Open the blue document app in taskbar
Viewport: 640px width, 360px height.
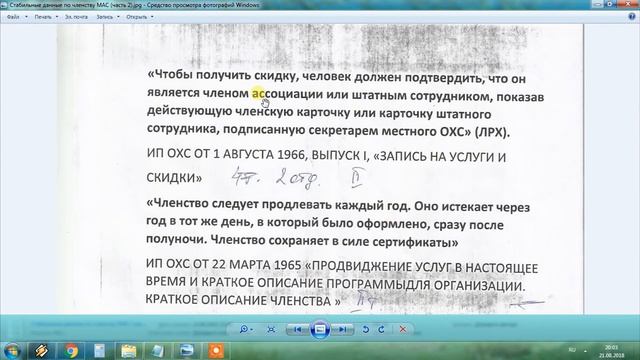pyautogui.click(x=99, y=351)
